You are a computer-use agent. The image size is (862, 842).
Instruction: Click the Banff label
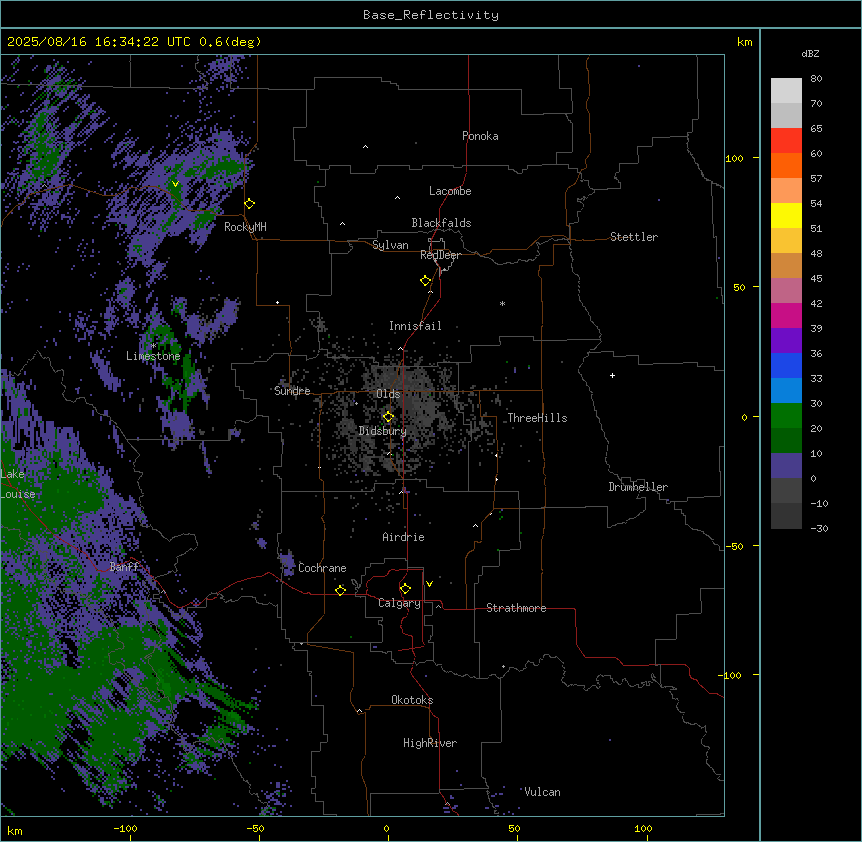tap(124, 567)
